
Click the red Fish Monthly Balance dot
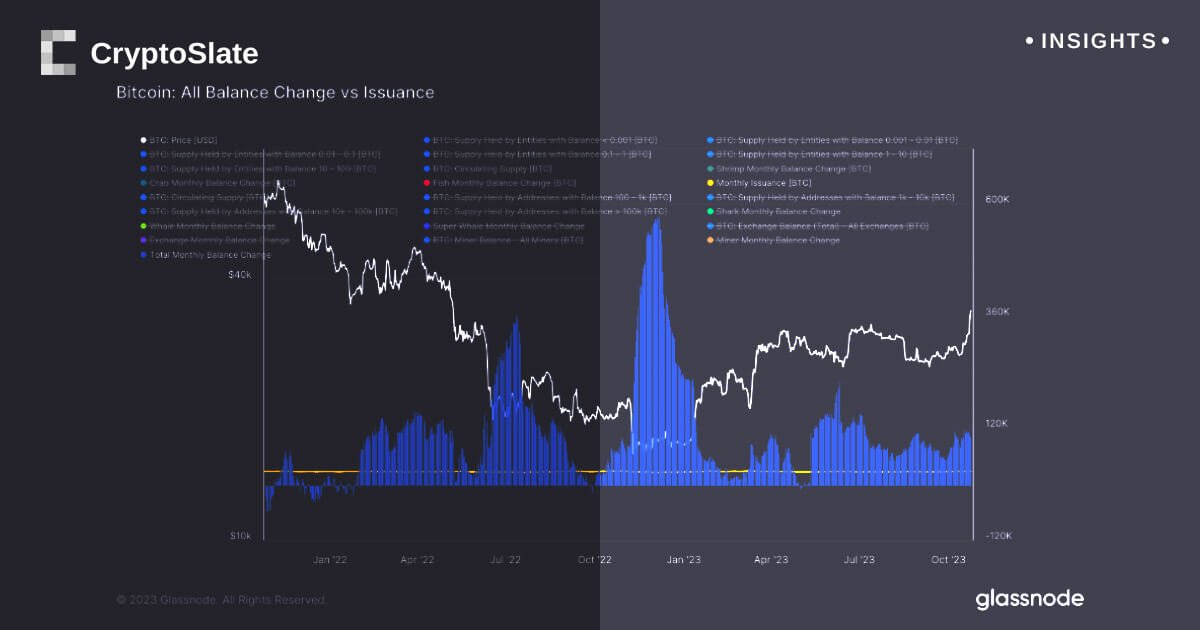(x=427, y=183)
